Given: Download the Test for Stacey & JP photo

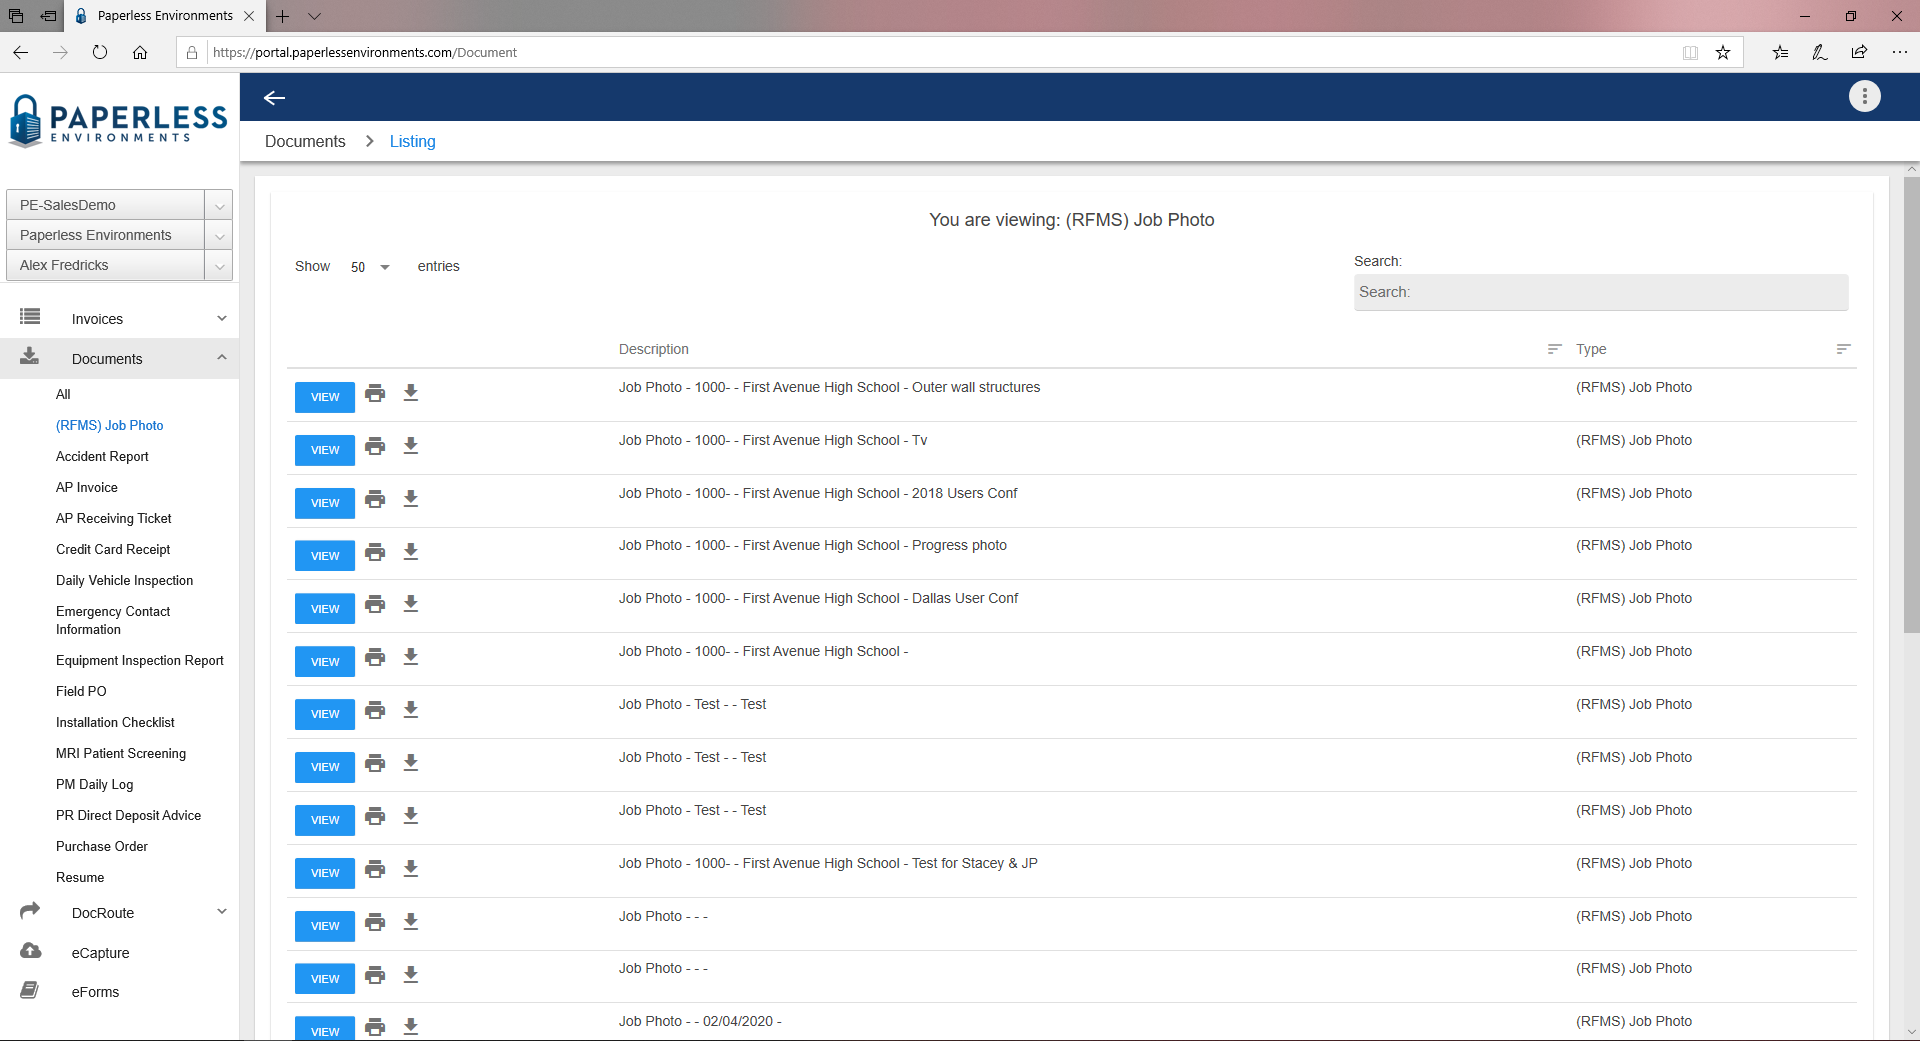Looking at the screenshot, I should tap(411, 869).
